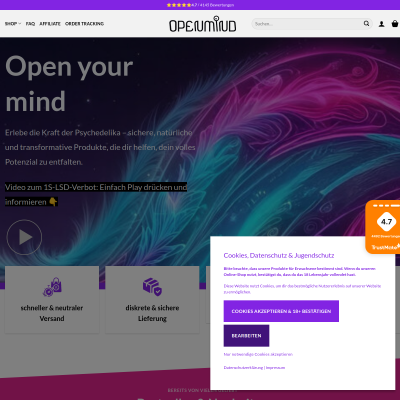The height and width of the screenshot is (400, 400).
Task: Open ORDER TRACKING page
Action: 84,24
